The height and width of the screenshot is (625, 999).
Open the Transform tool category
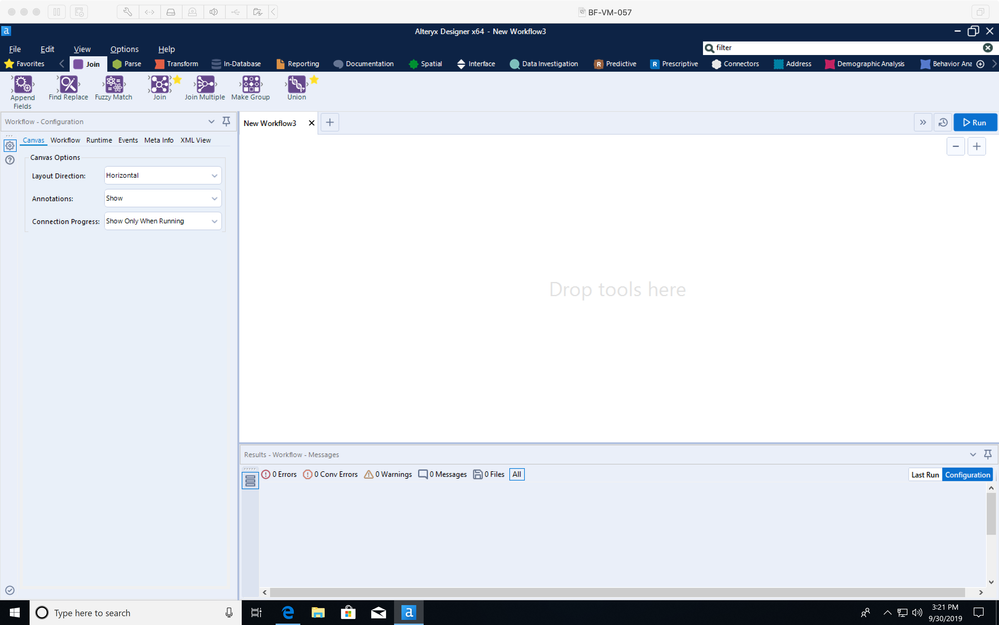176,64
